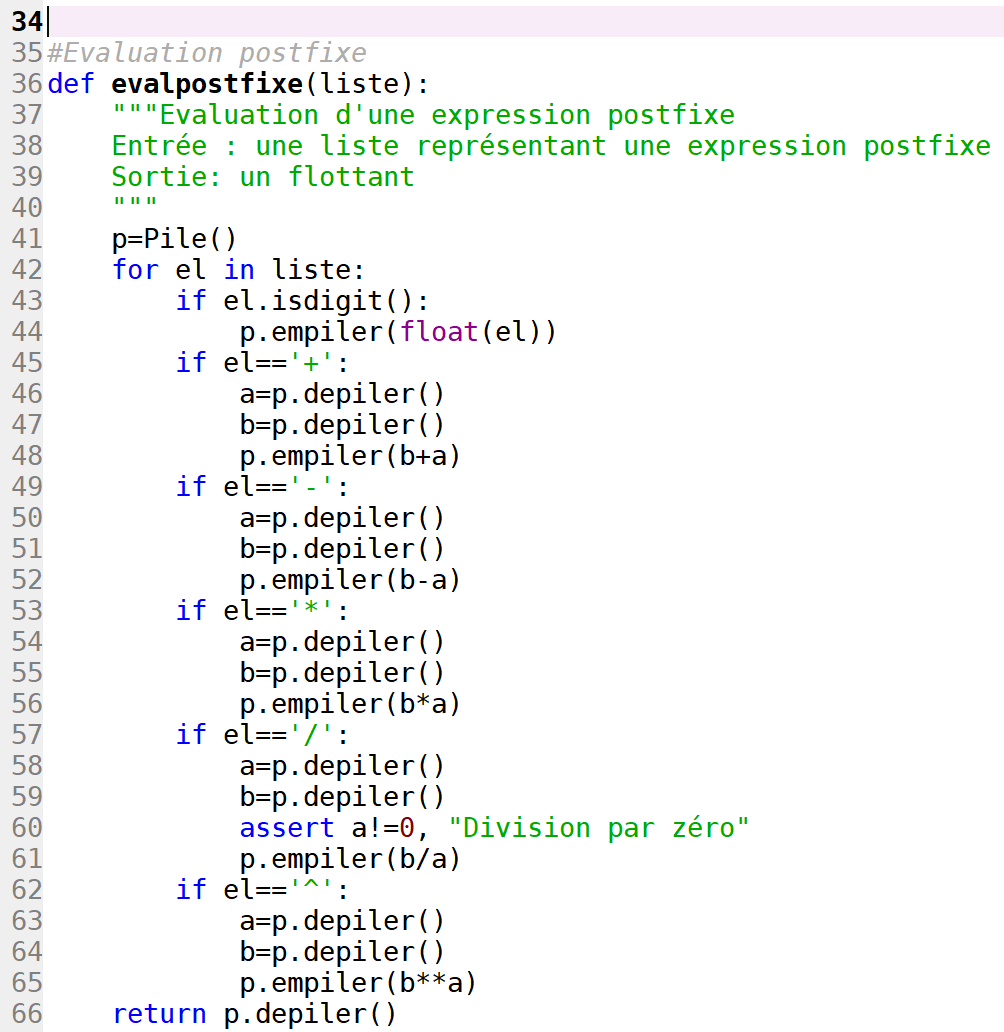Click the line "if el=='*':"

tap(262, 611)
